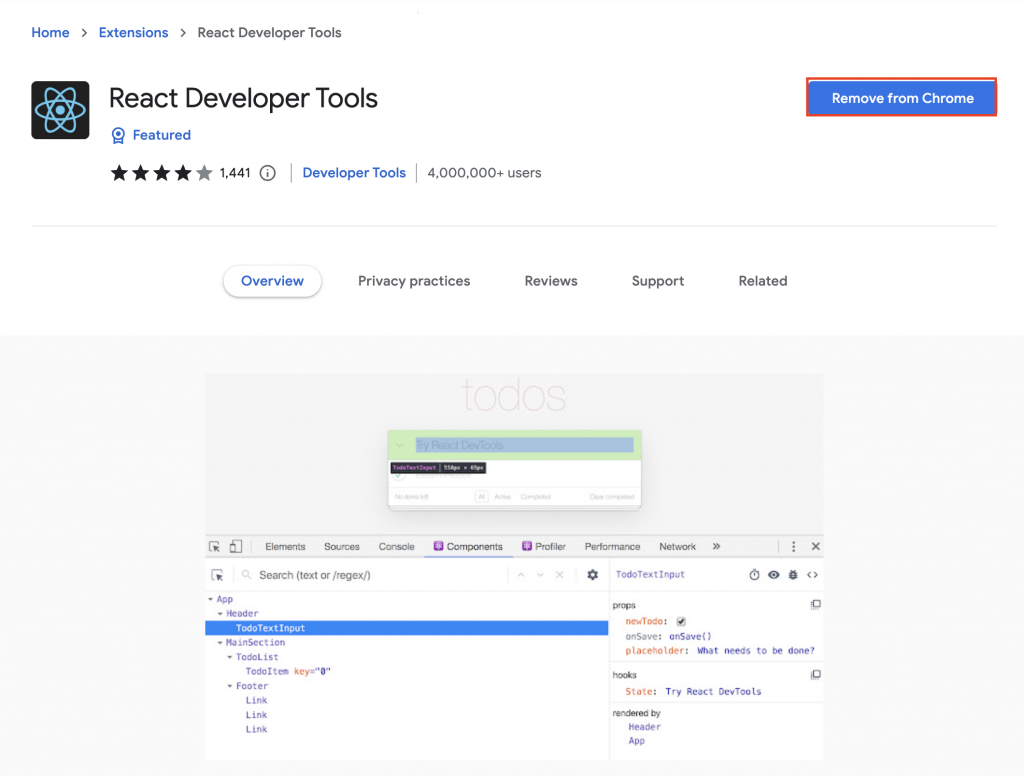The width and height of the screenshot is (1024, 776).
Task: Click the Try React DevTools todo input
Action: point(524,445)
